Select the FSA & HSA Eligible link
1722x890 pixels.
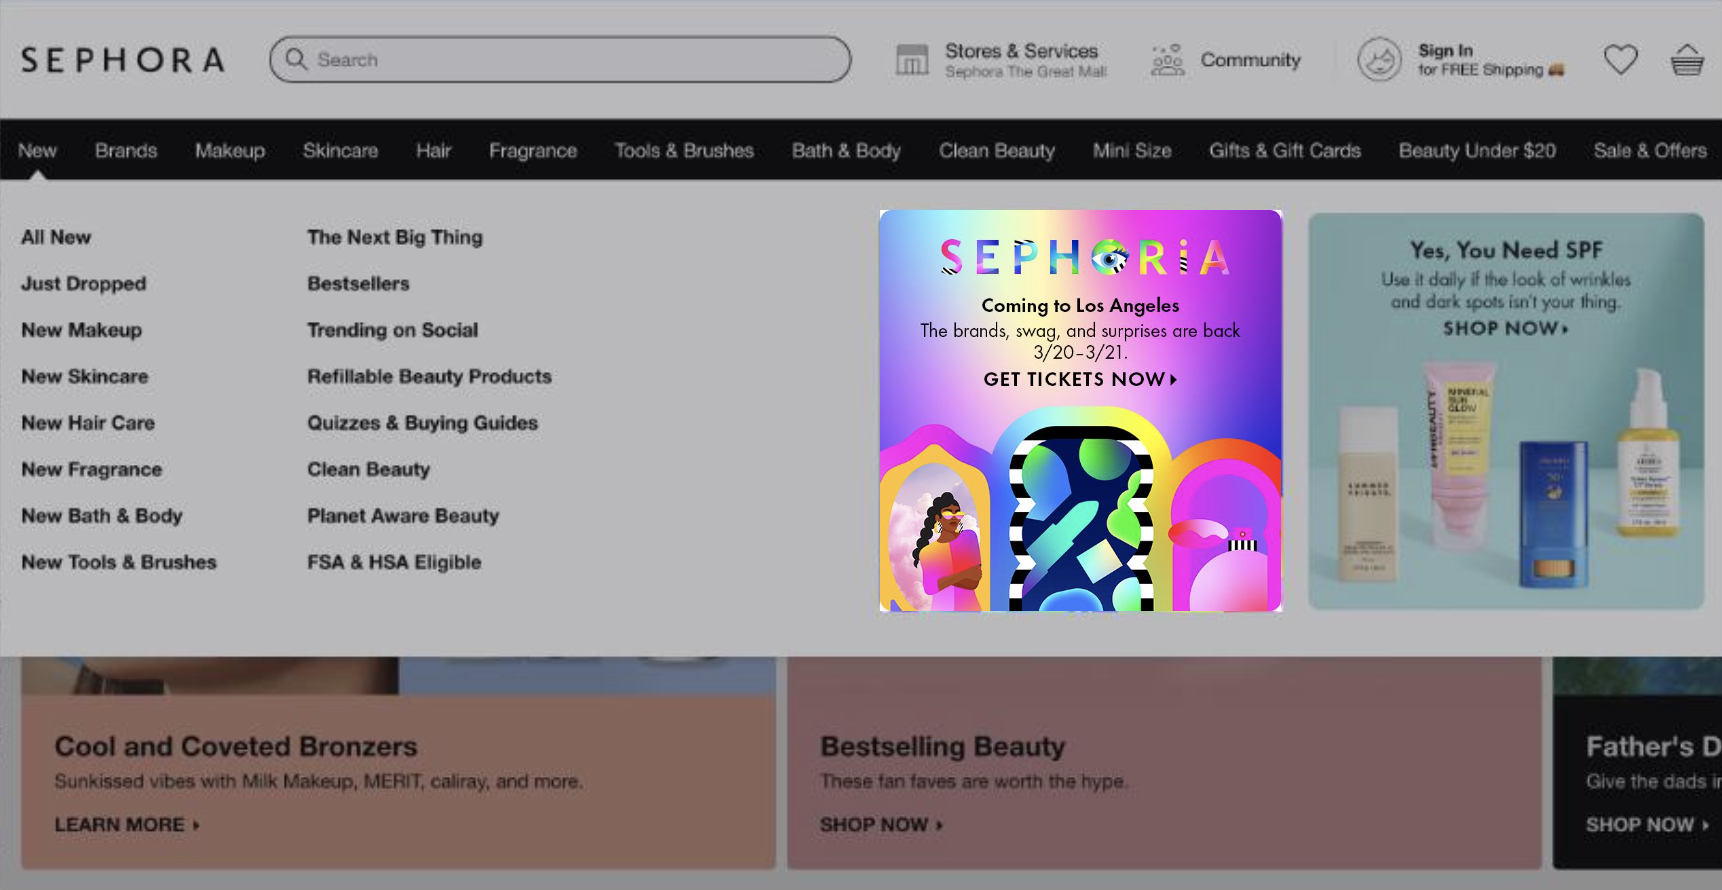[x=394, y=562]
